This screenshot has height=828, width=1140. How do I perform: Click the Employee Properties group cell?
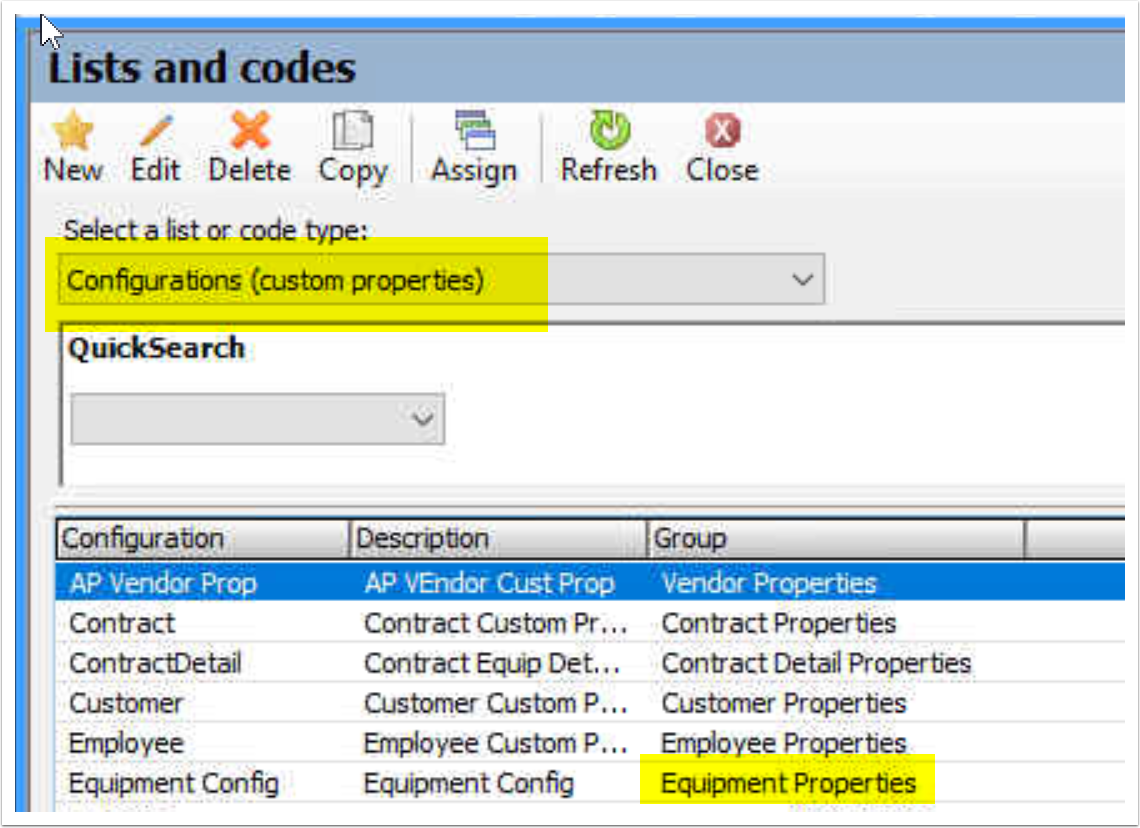pos(784,743)
